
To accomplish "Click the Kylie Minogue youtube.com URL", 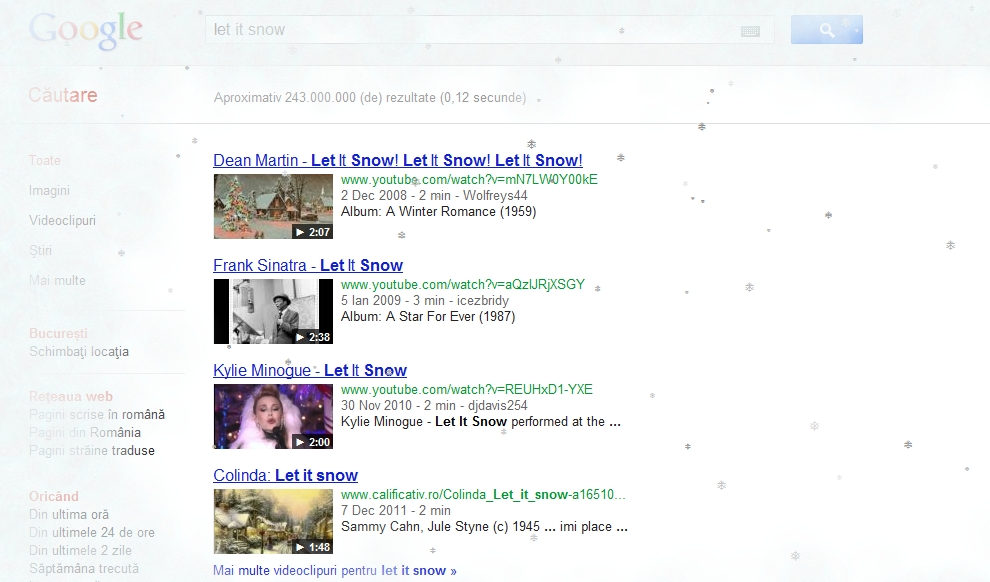I will point(467,389).
